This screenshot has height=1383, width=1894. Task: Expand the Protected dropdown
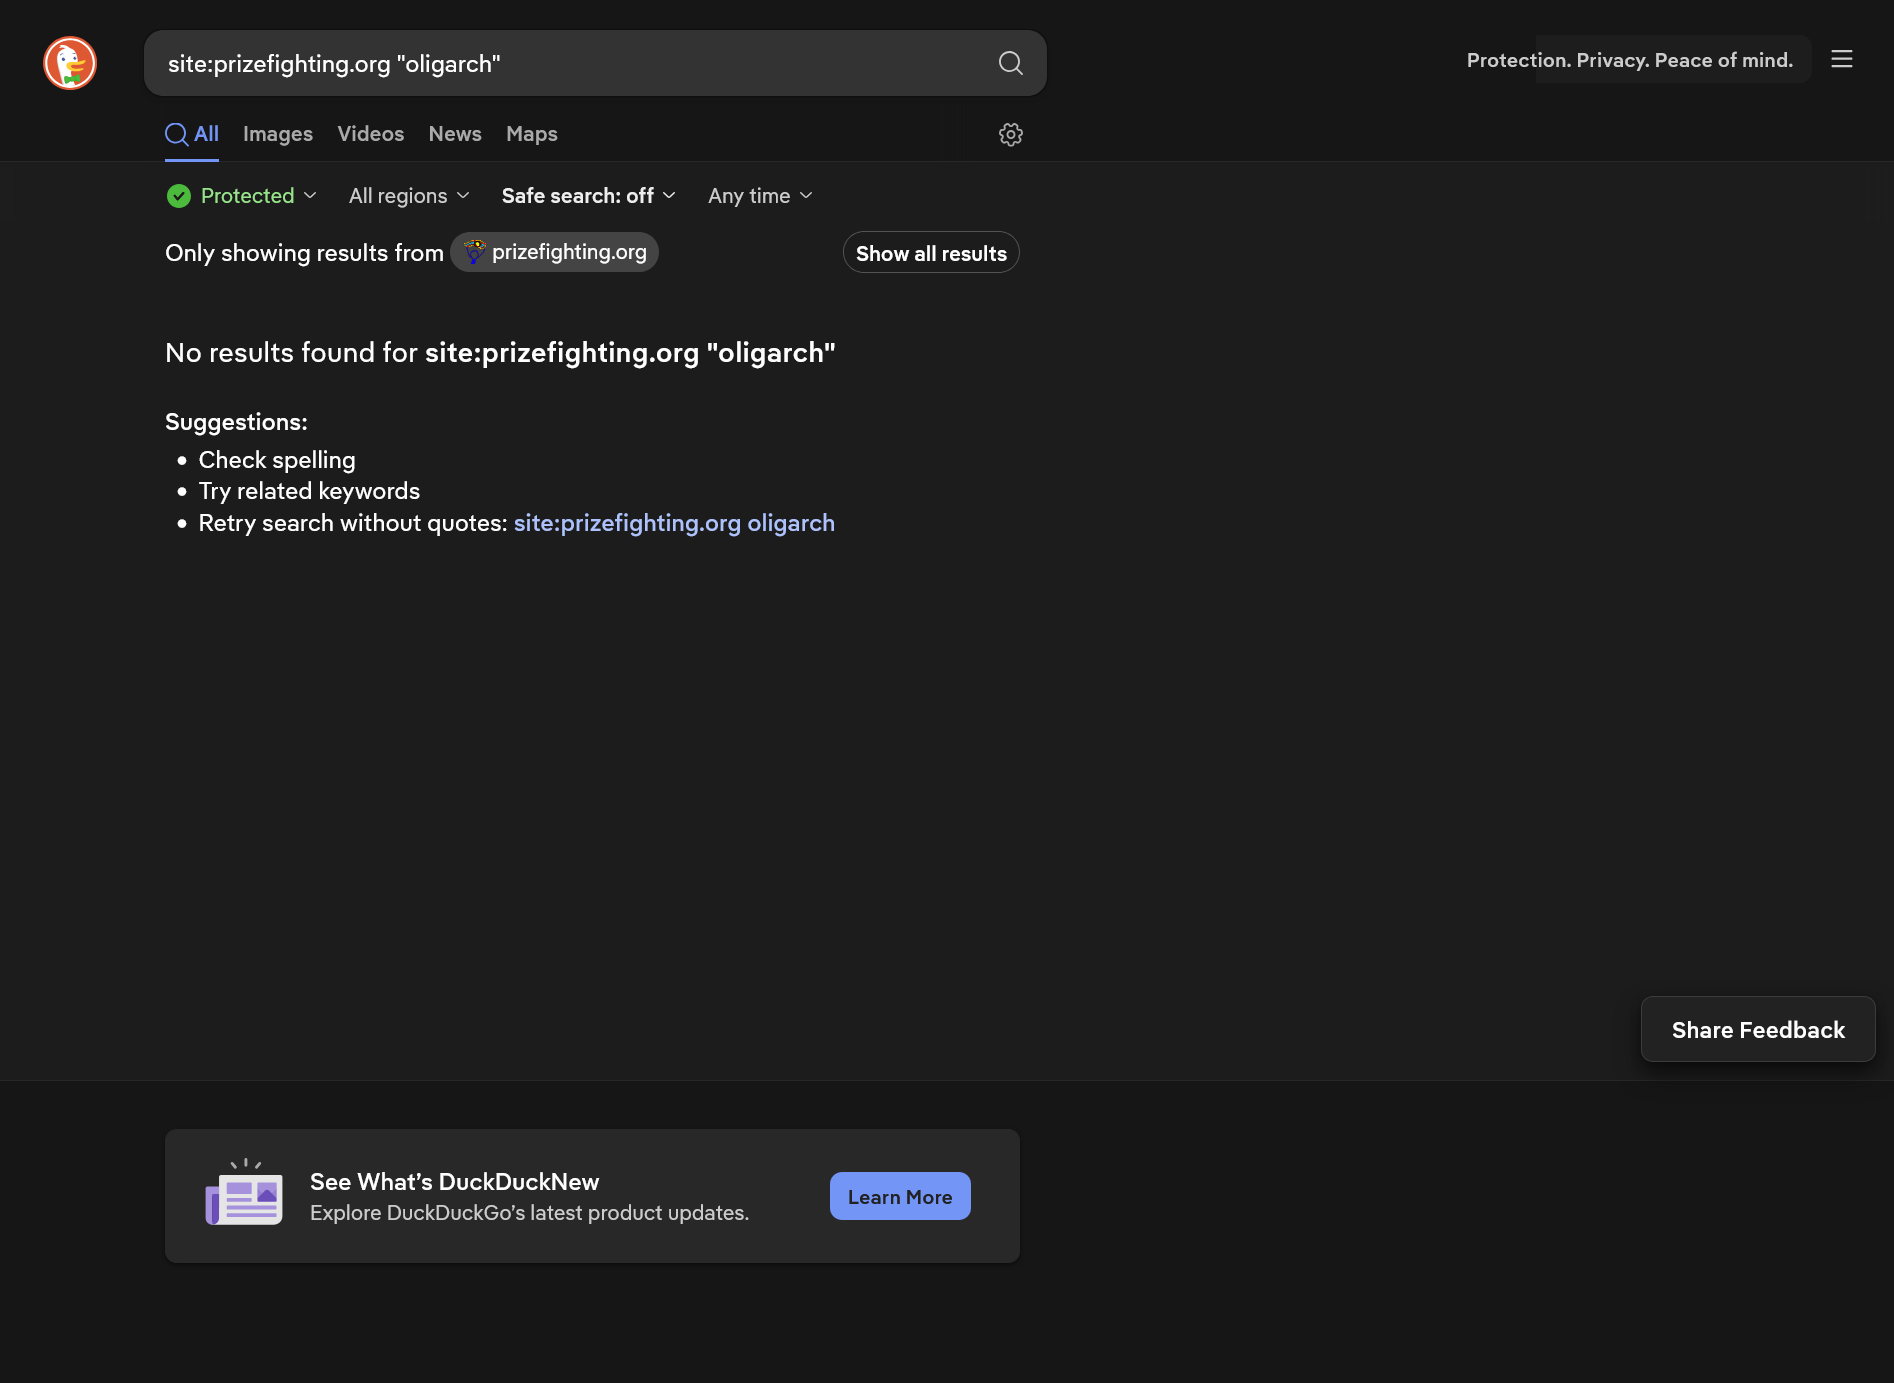[258, 196]
